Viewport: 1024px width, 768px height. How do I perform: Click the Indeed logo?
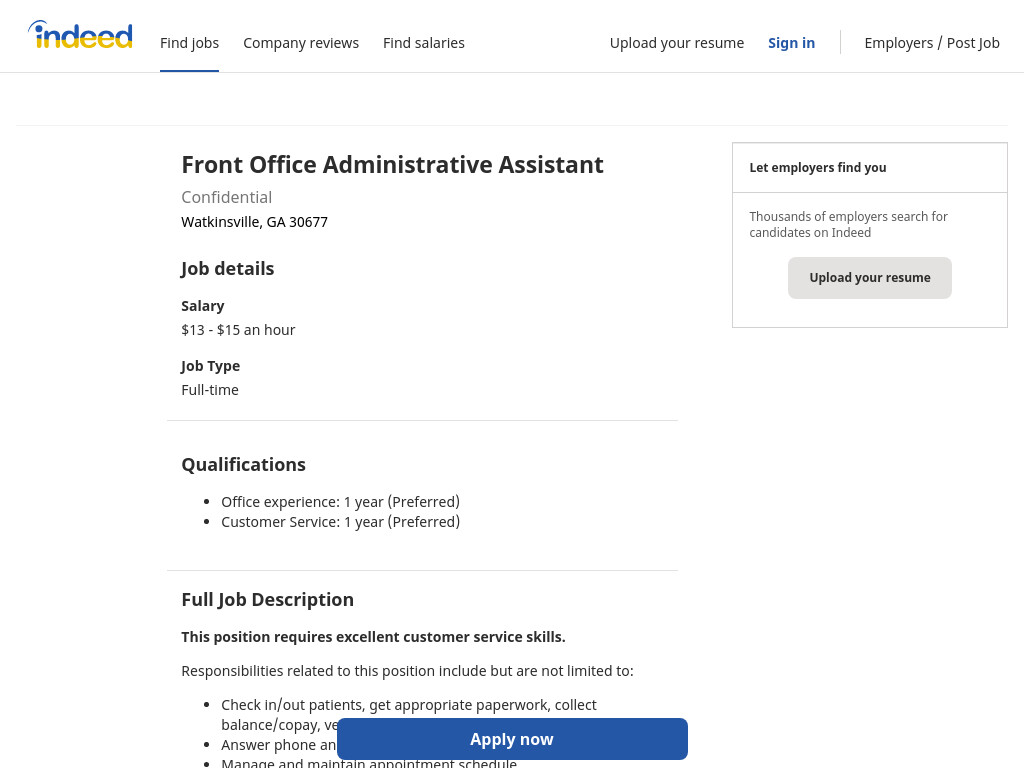(80, 35)
